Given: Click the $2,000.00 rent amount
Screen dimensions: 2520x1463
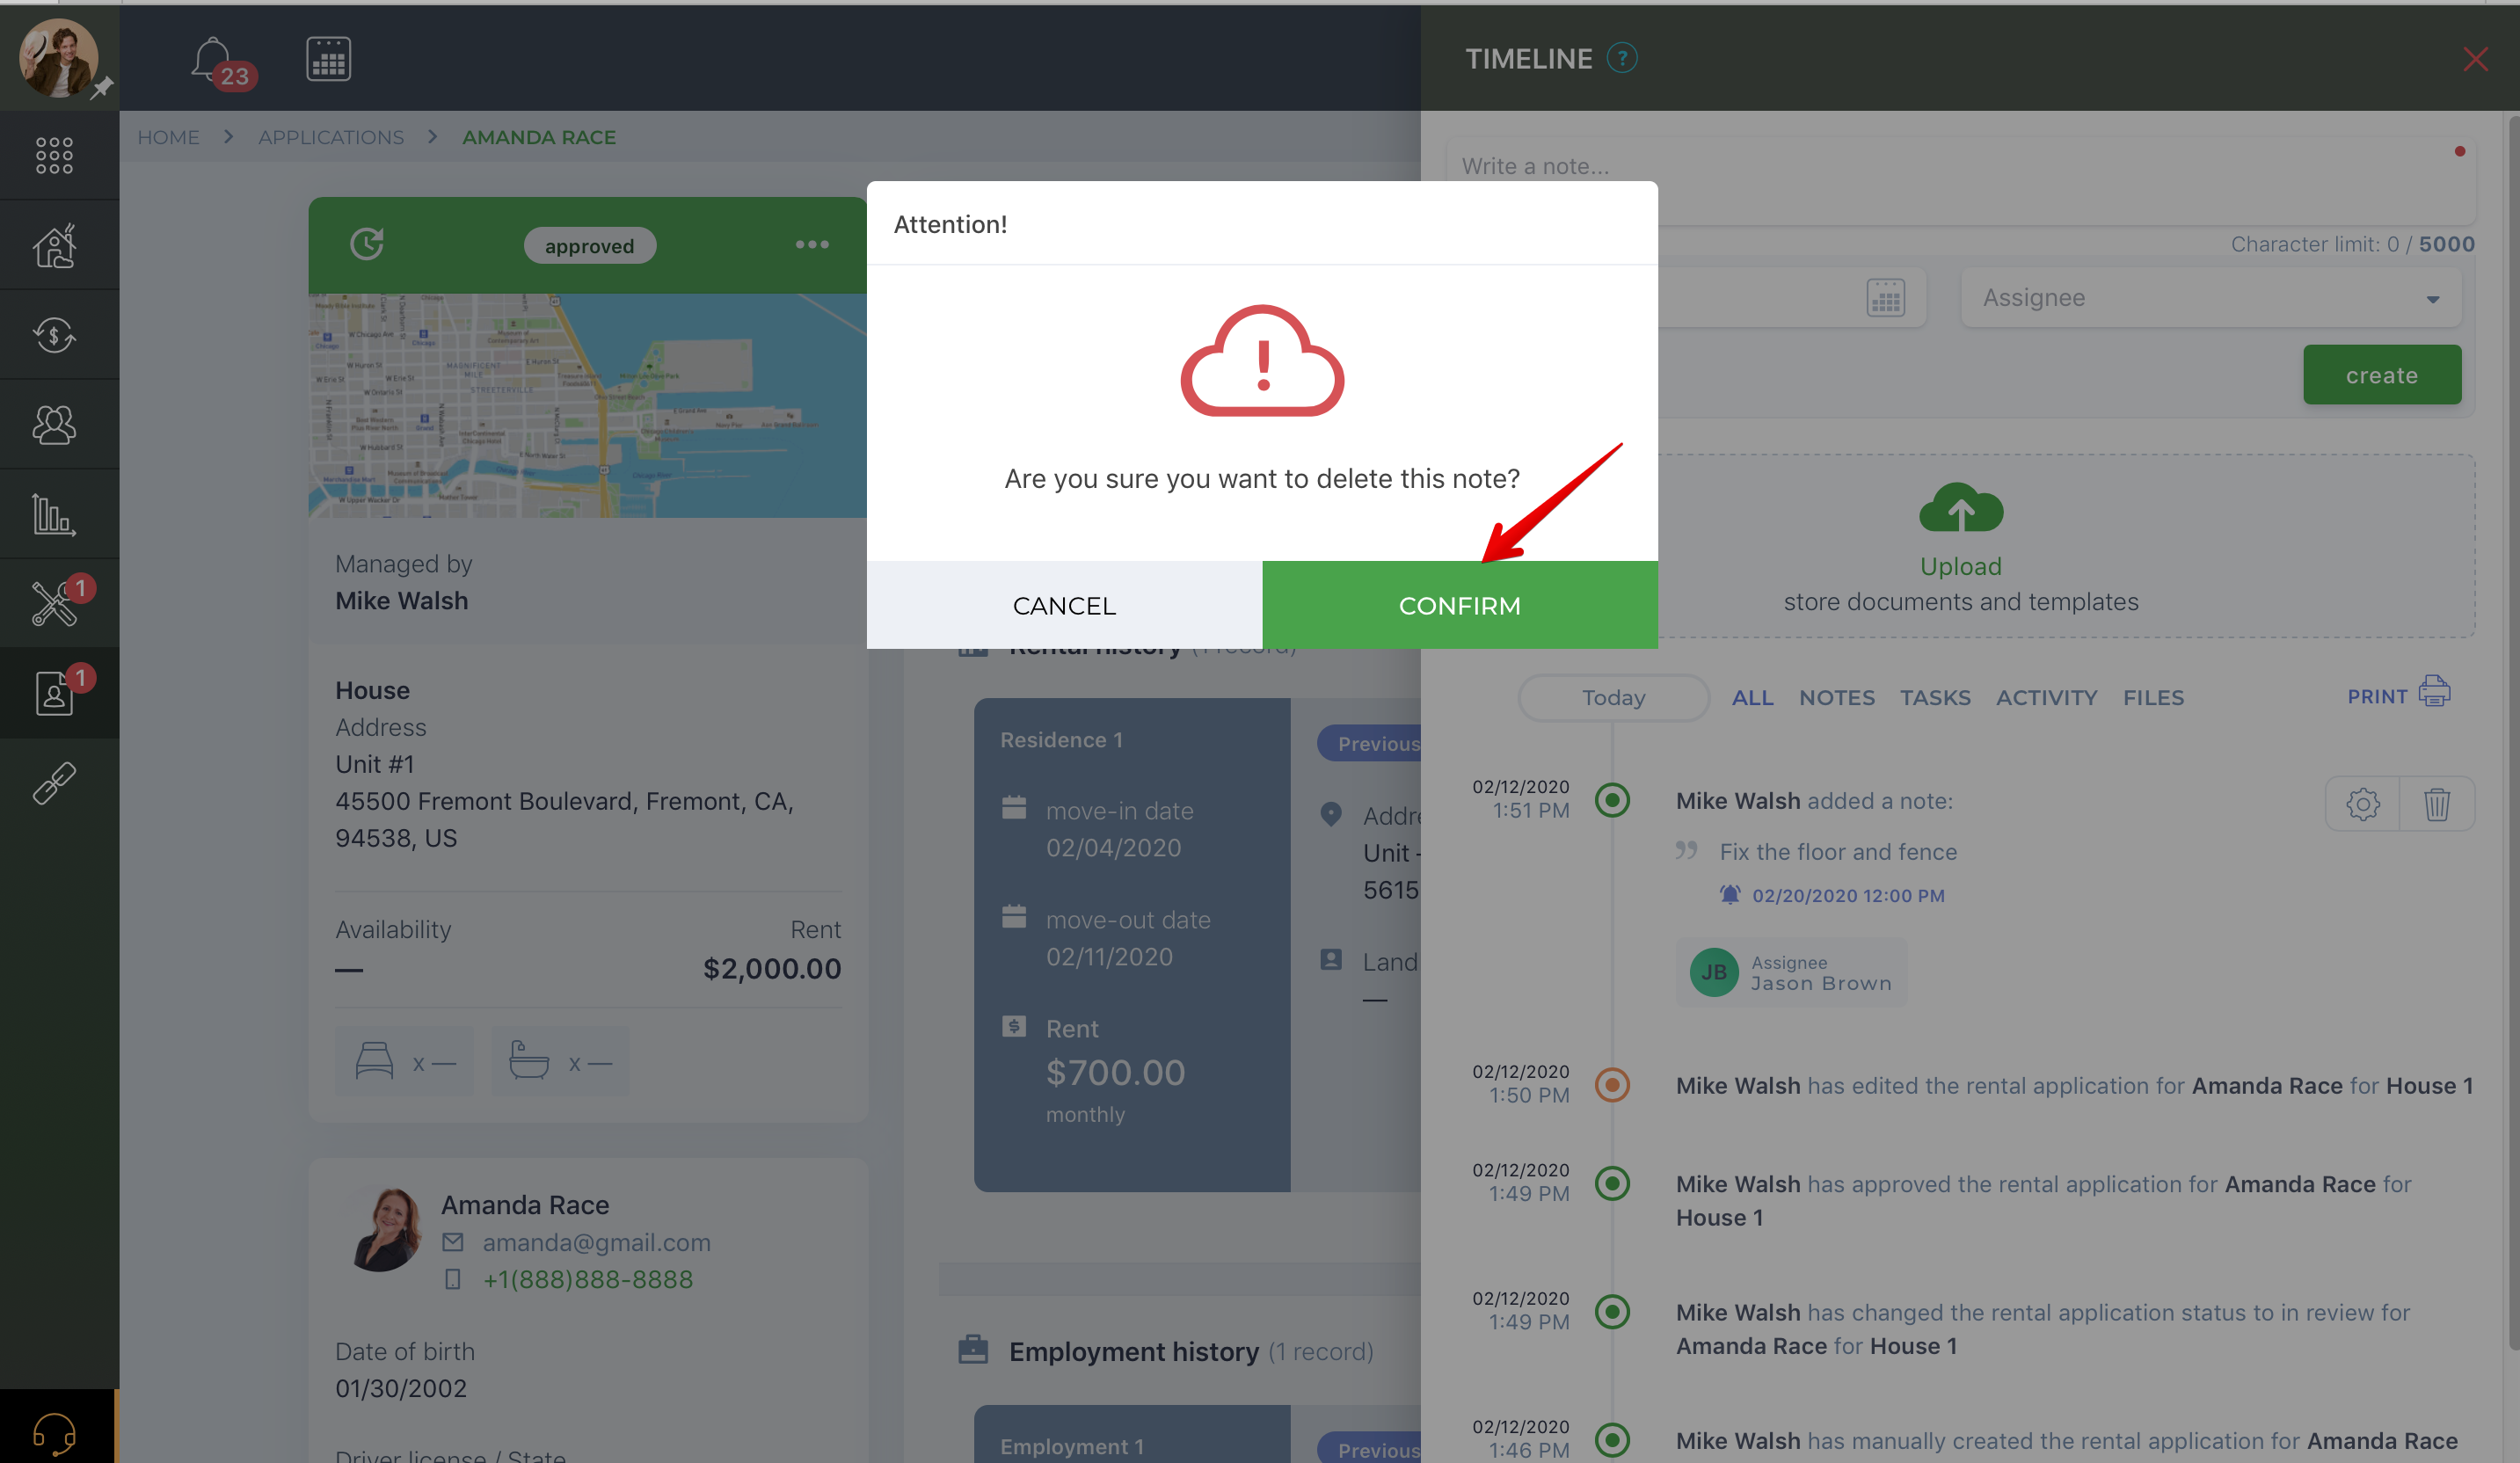Looking at the screenshot, I should 771,968.
